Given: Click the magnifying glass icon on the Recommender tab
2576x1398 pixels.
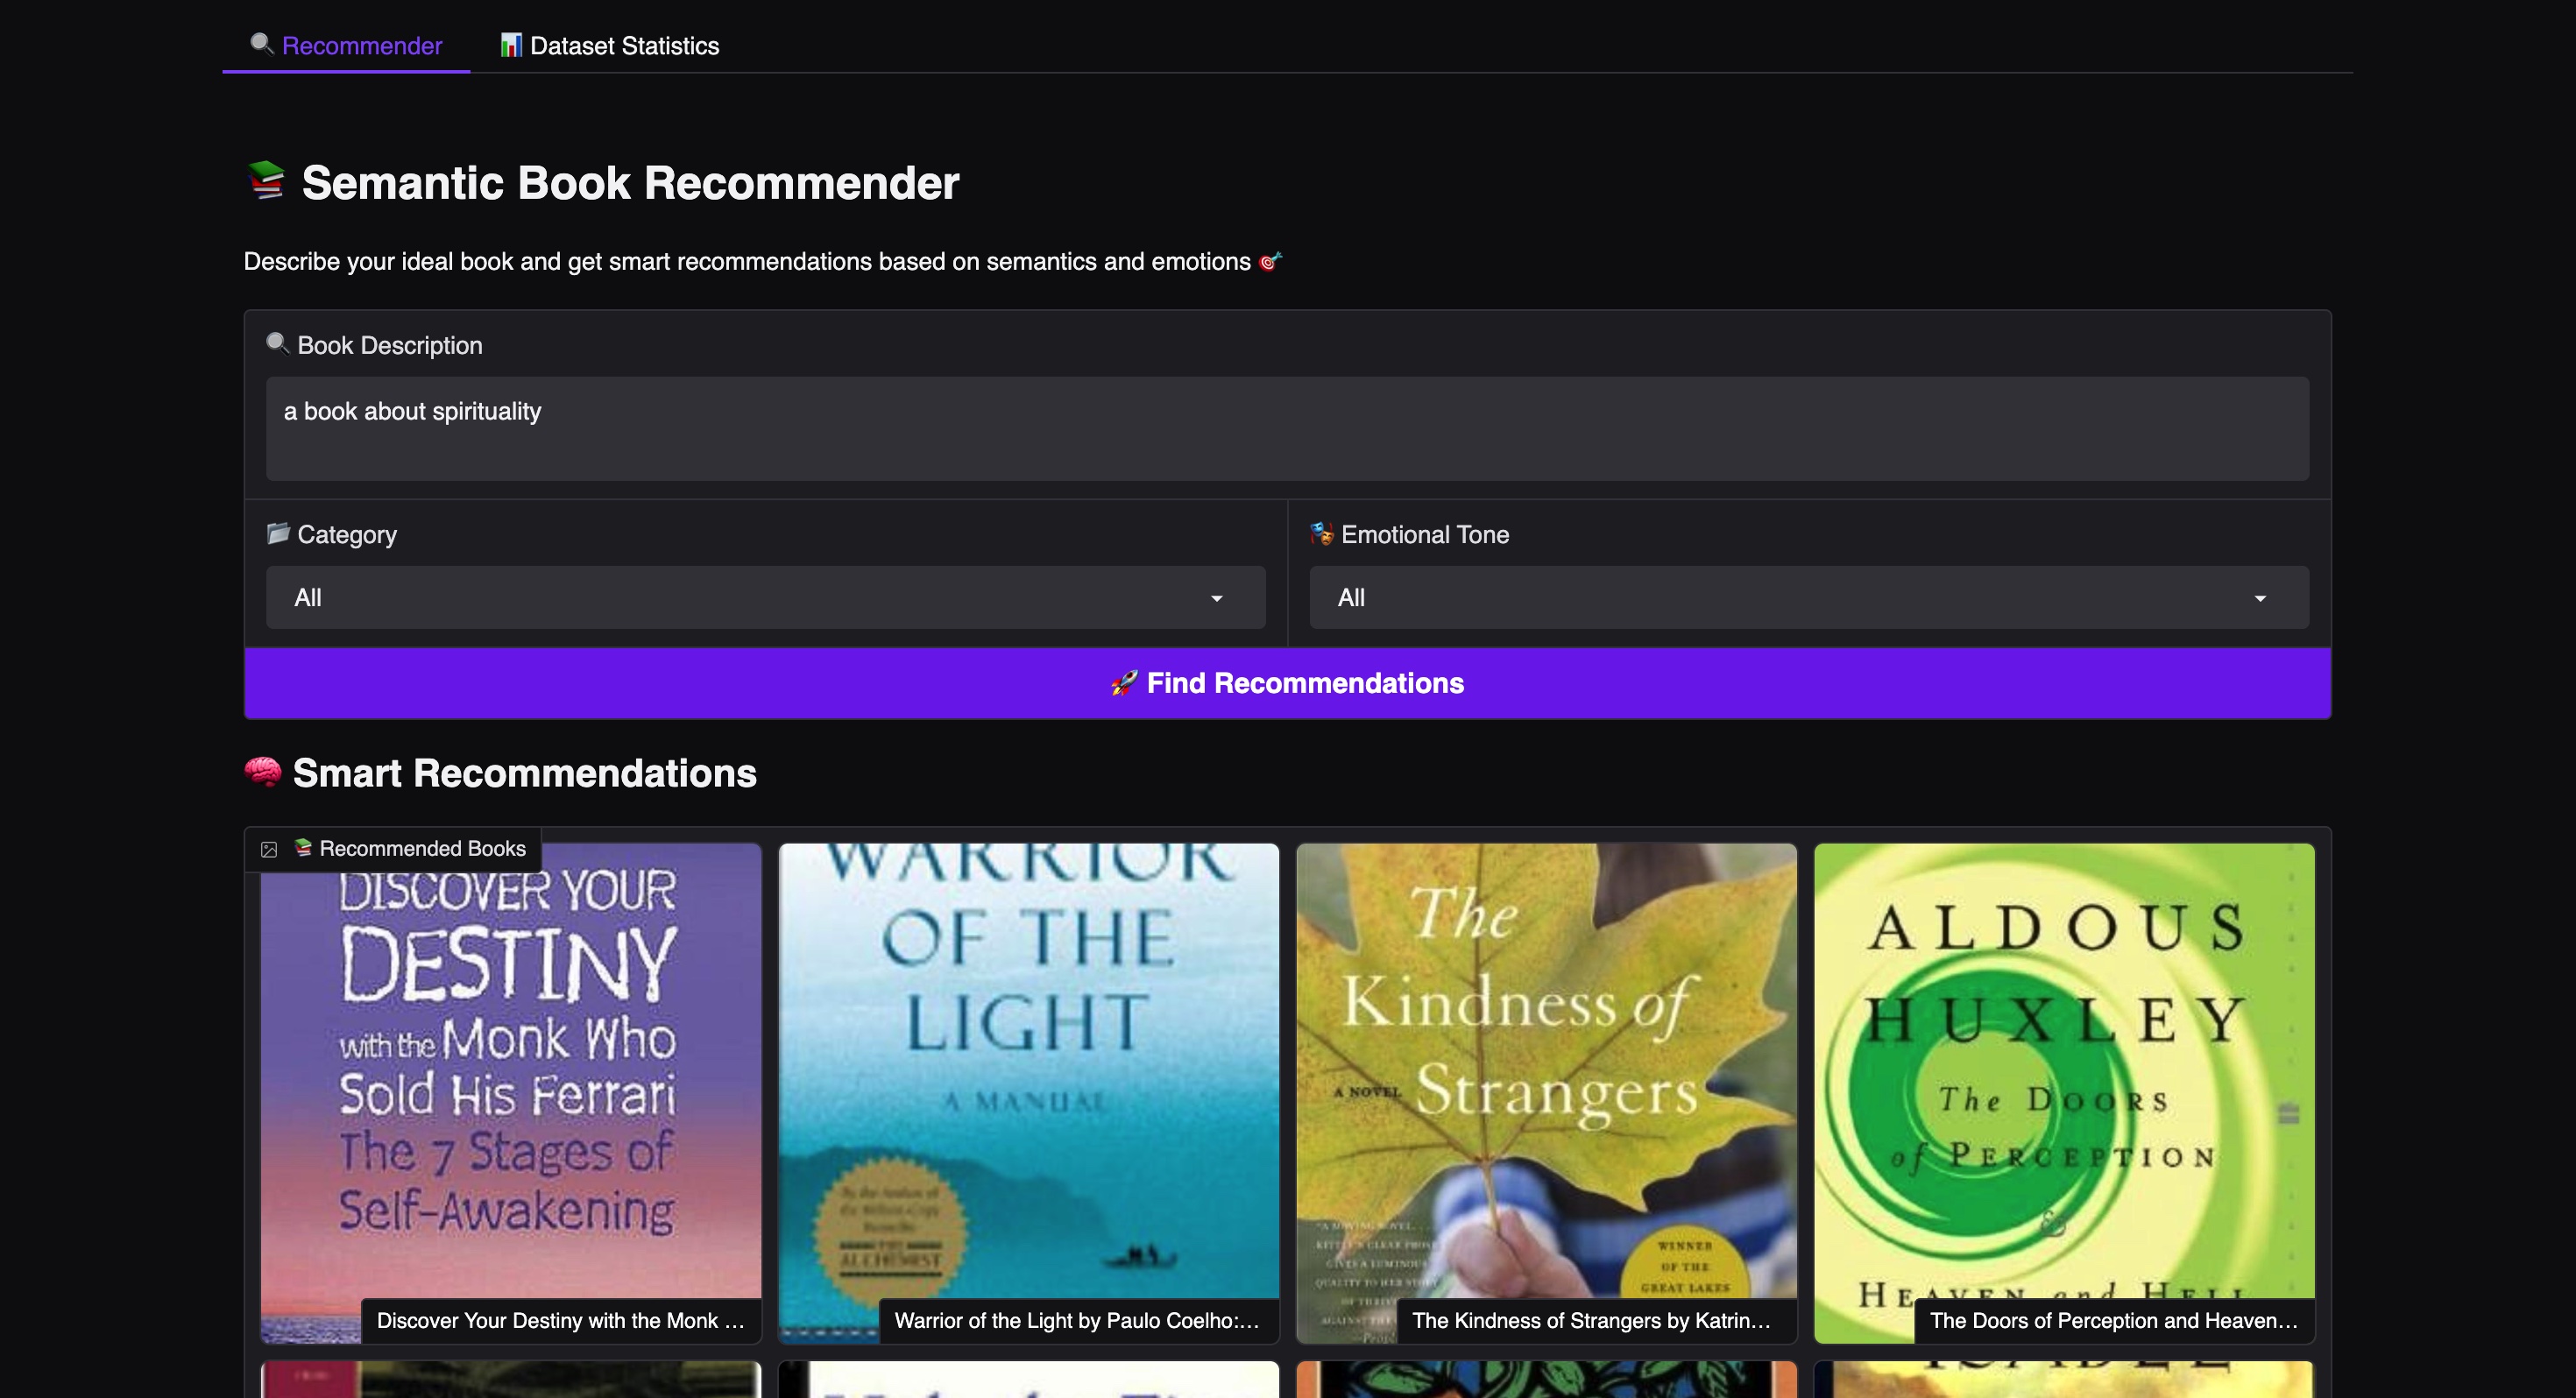Looking at the screenshot, I should pos(261,45).
